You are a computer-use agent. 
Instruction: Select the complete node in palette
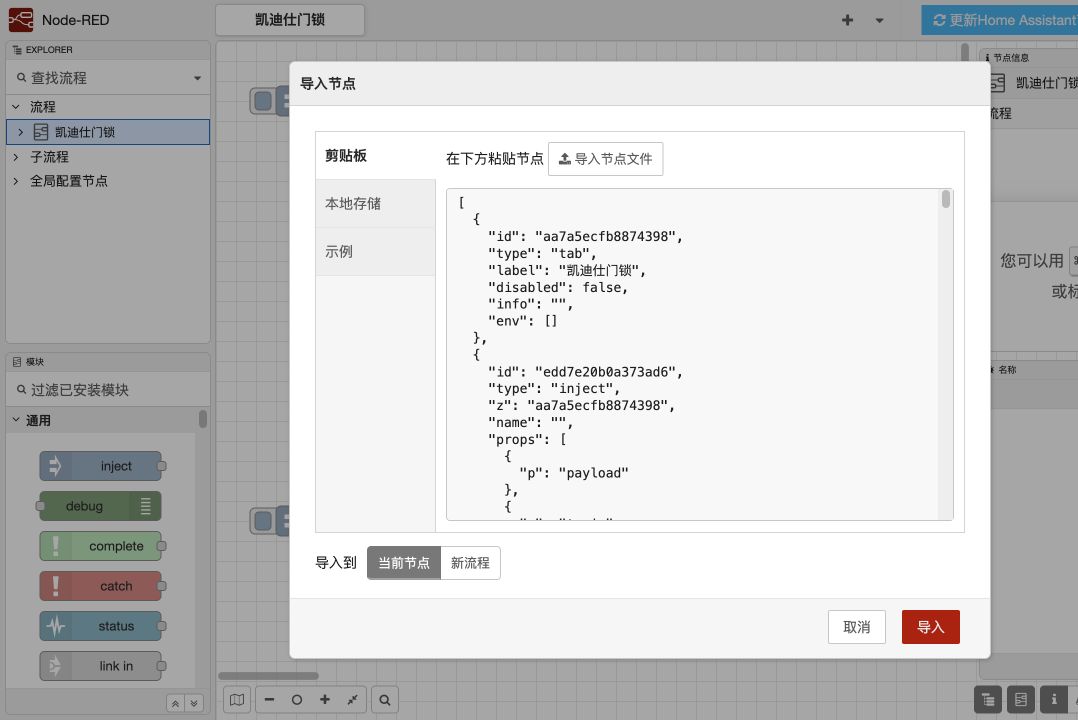click(x=101, y=546)
